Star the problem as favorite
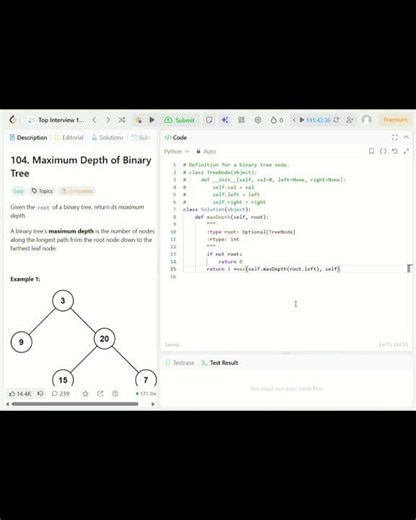The width and height of the screenshot is (416, 520). coord(85,394)
